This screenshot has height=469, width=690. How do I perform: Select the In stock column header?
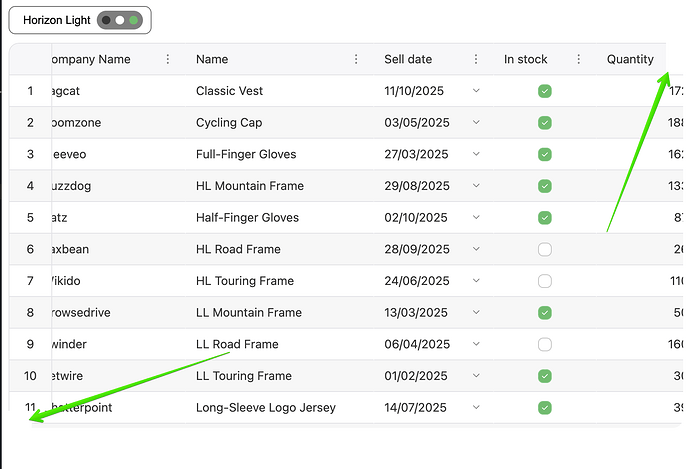(545, 59)
